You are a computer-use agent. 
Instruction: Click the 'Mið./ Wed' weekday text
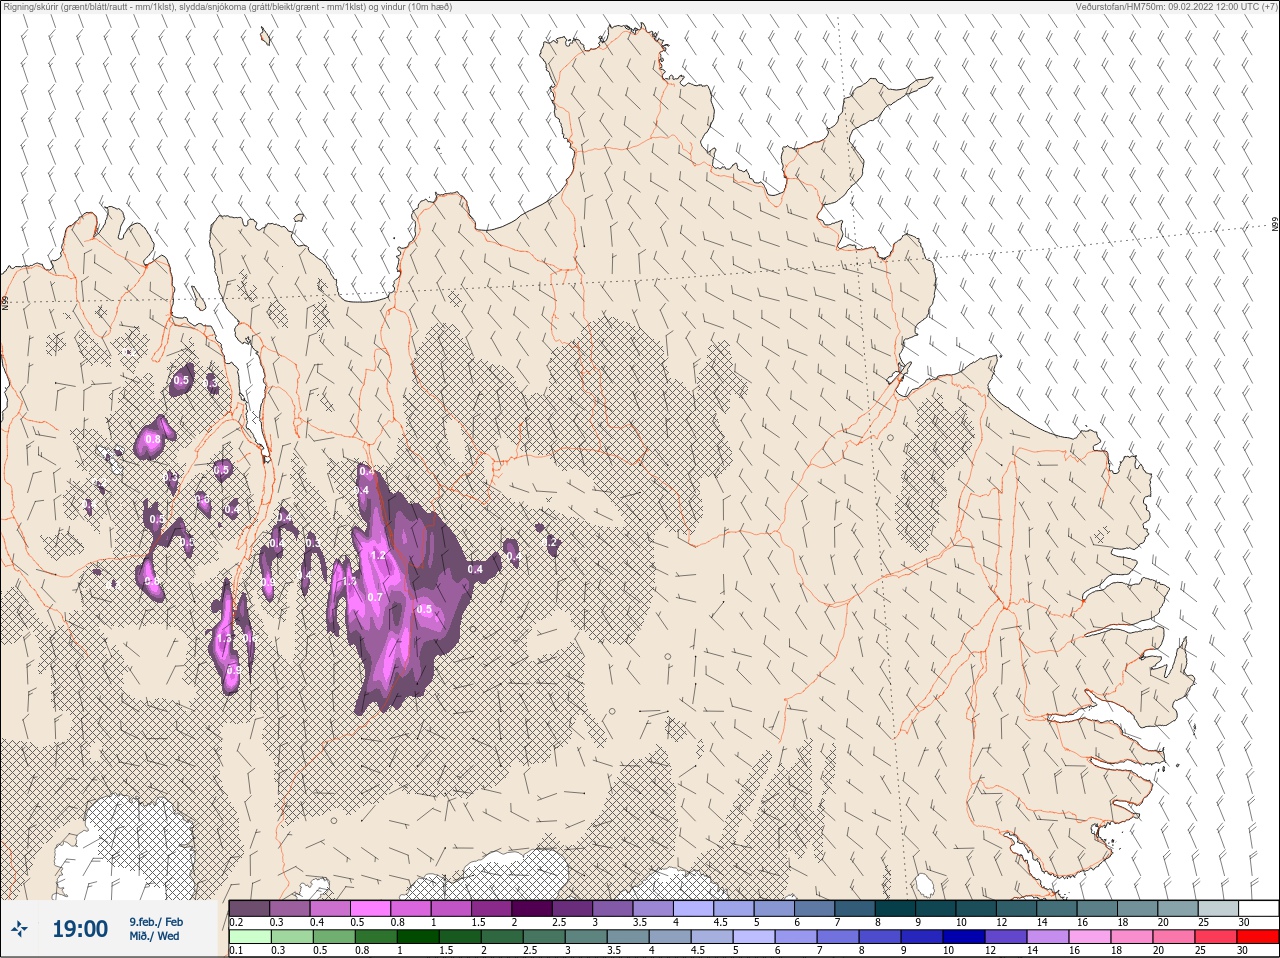[155, 937]
